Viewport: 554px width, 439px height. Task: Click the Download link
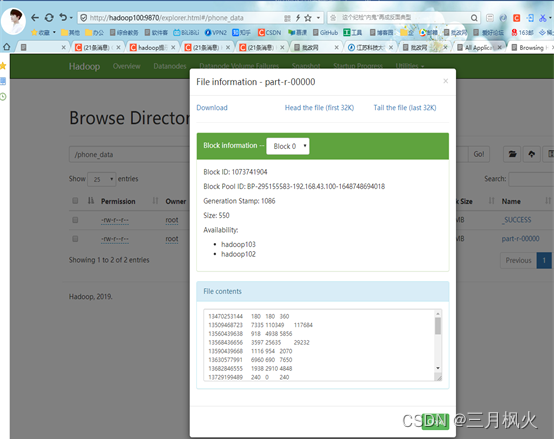(x=212, y=108)
